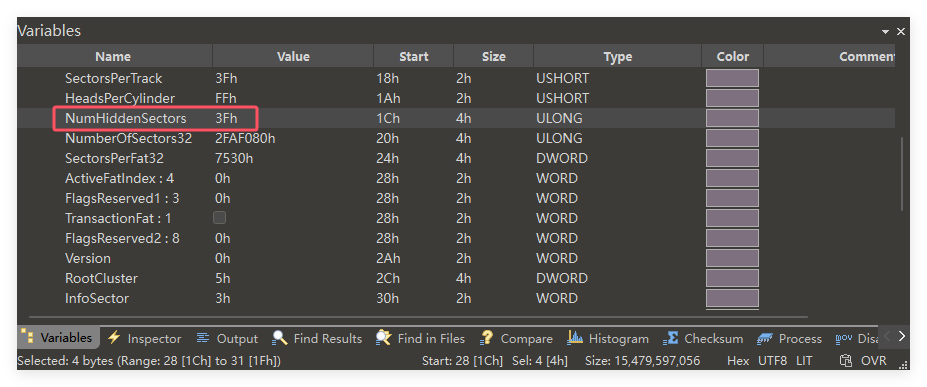Click UTF8 encoding in status bar
927x387 pixels.
pyautogui.click(x=773, y=360)
